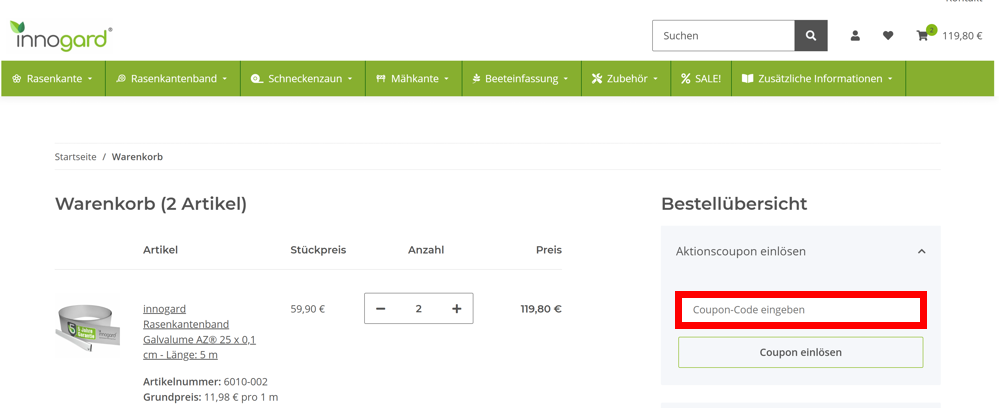Screen dimensions: 999x408
Task: Open the Mähkante menu
Action: (413, 79)
